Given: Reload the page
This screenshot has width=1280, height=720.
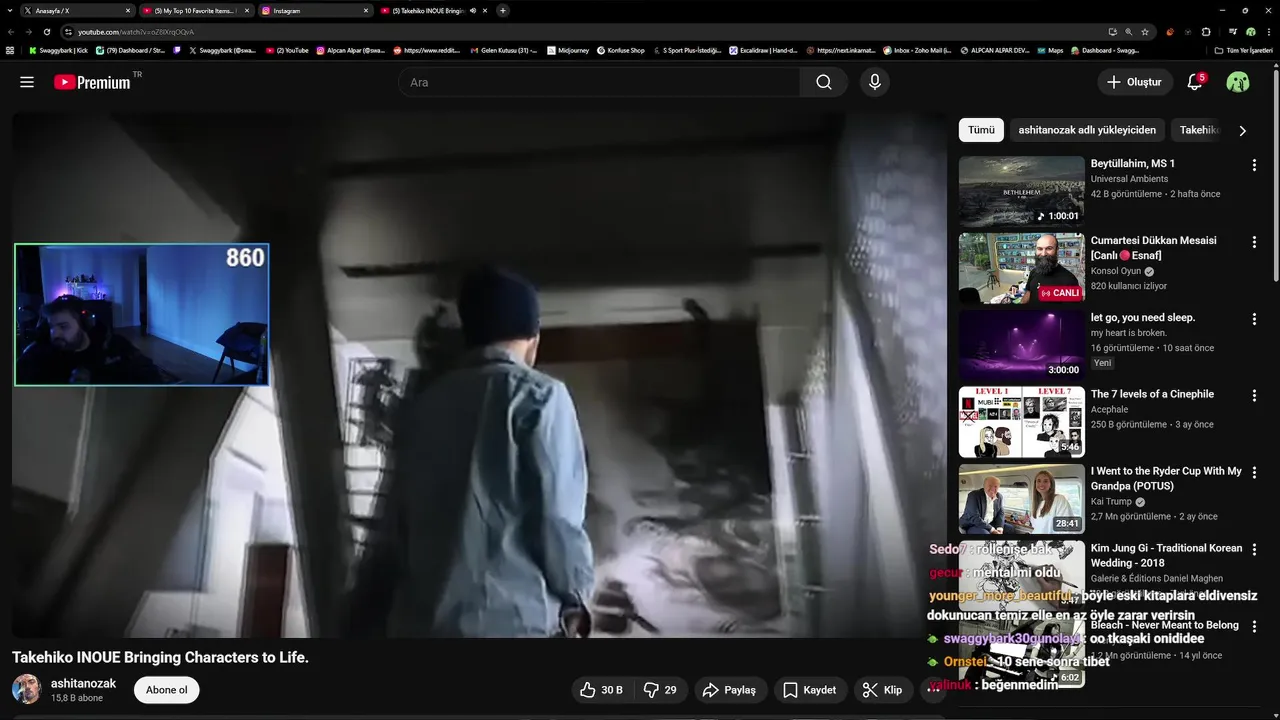Looking at the screenshot, I should point(46,32).
